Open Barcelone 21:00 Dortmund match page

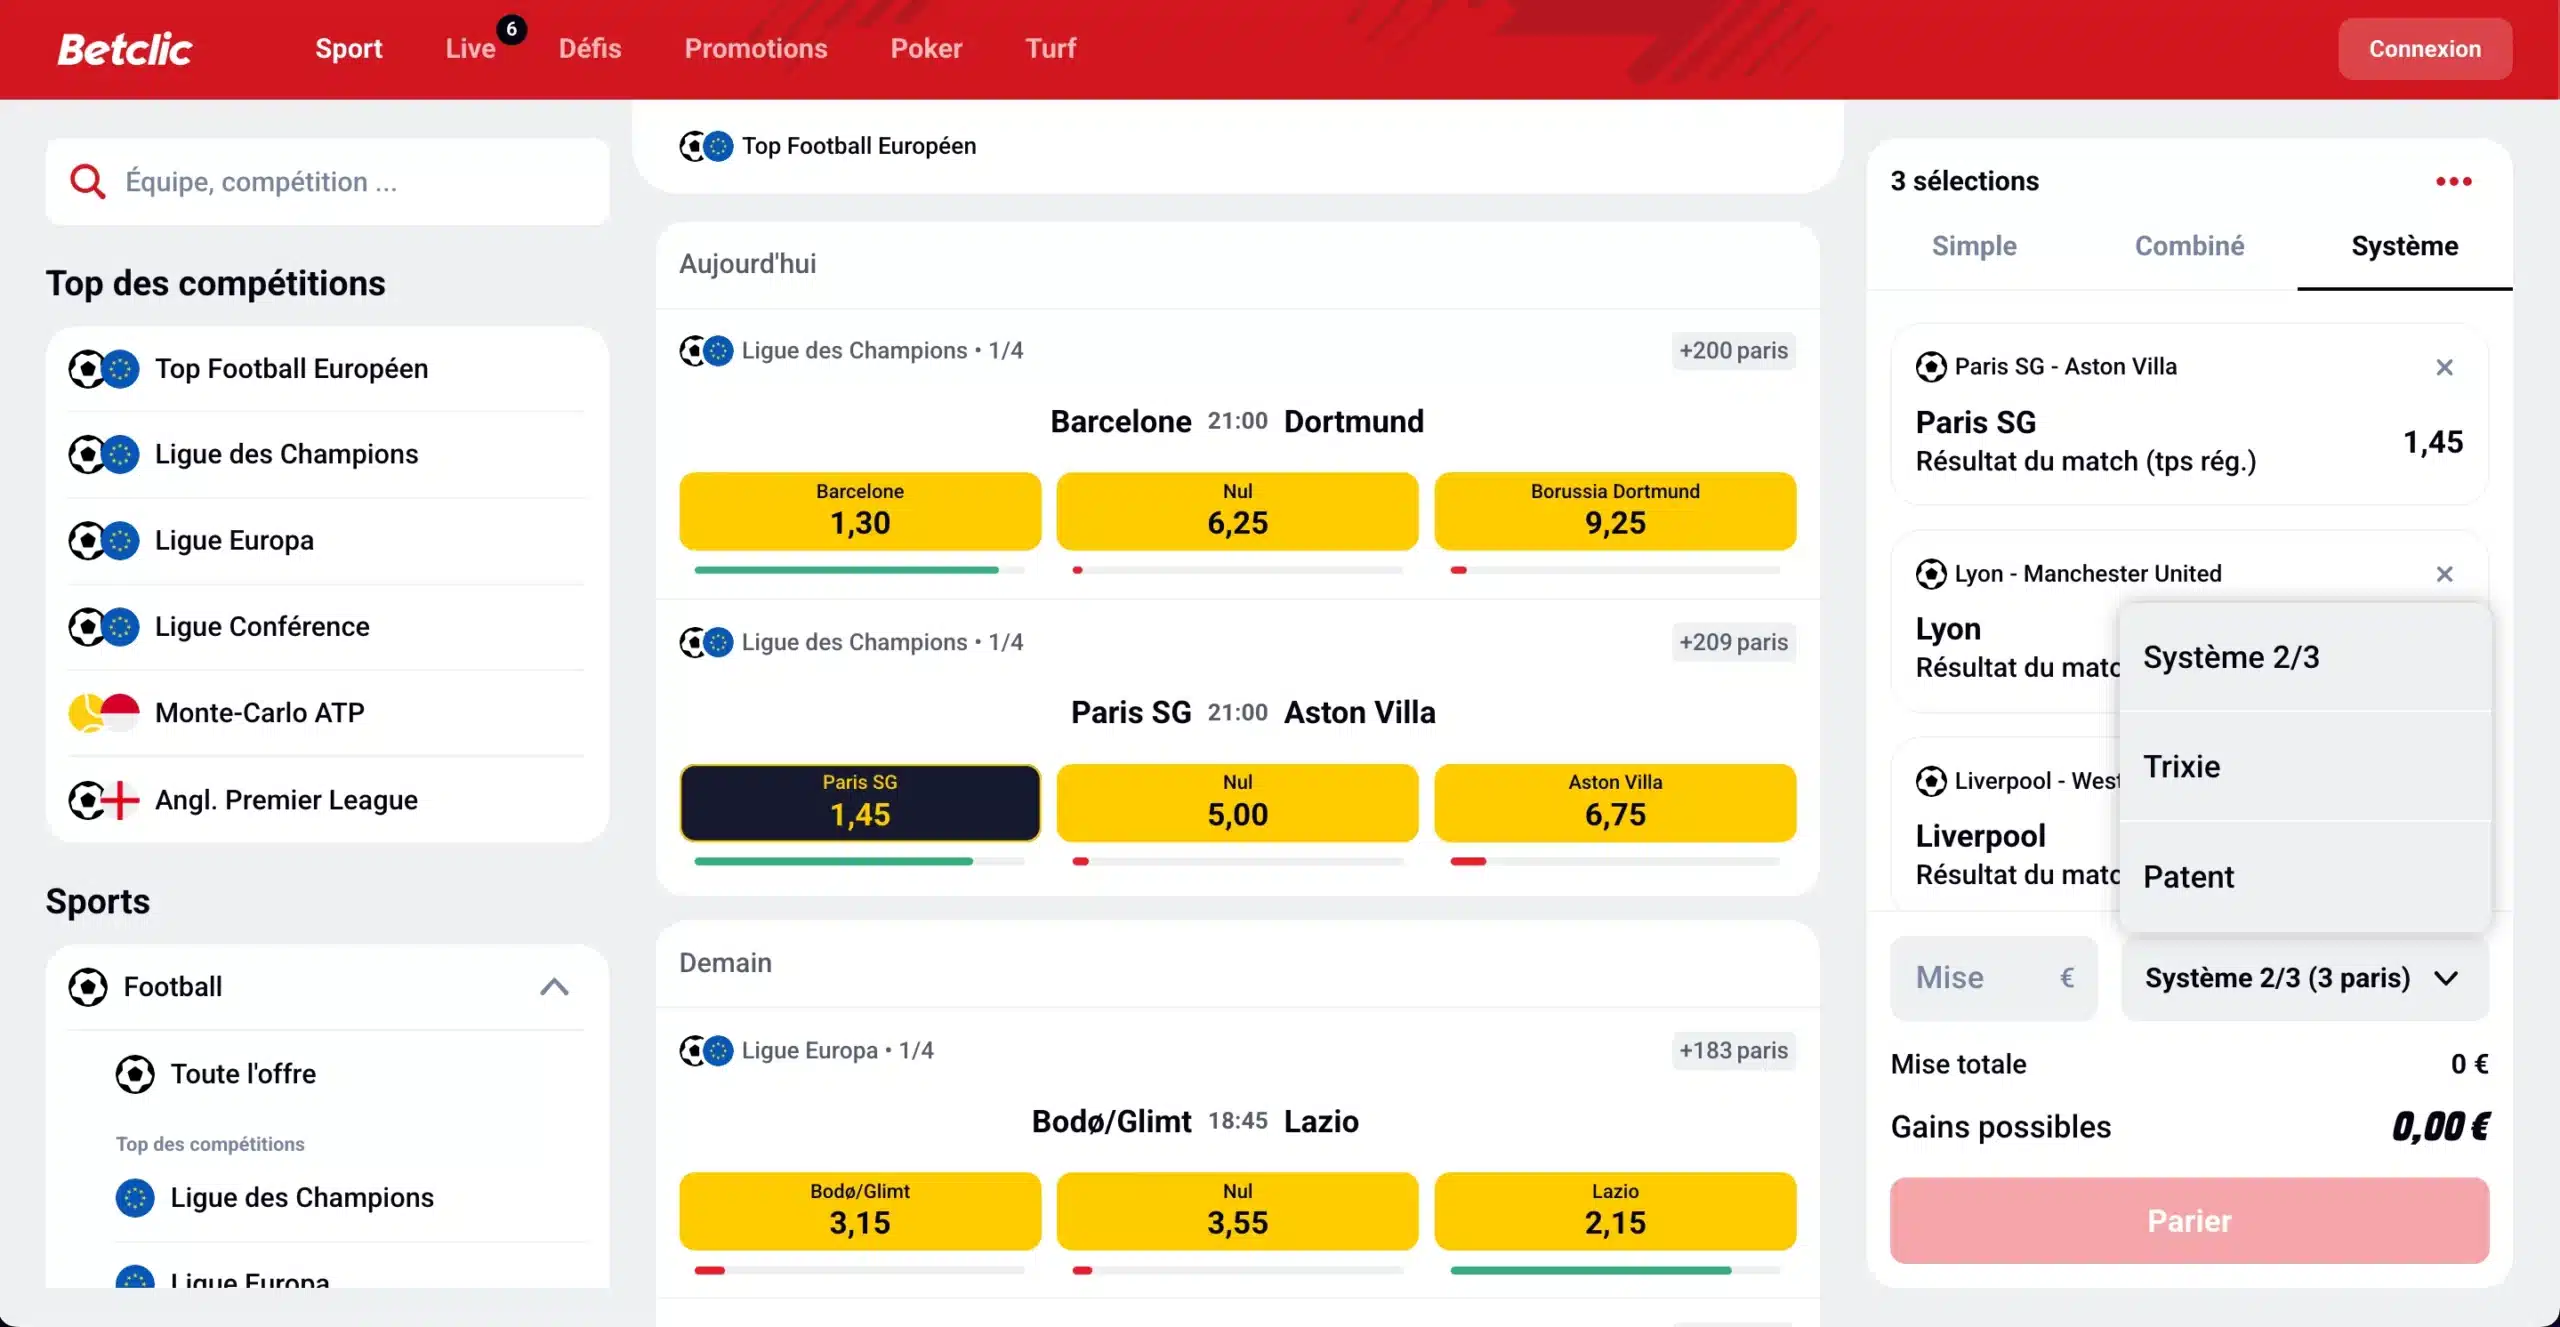pyautogui.click(x=1237, y=422)
